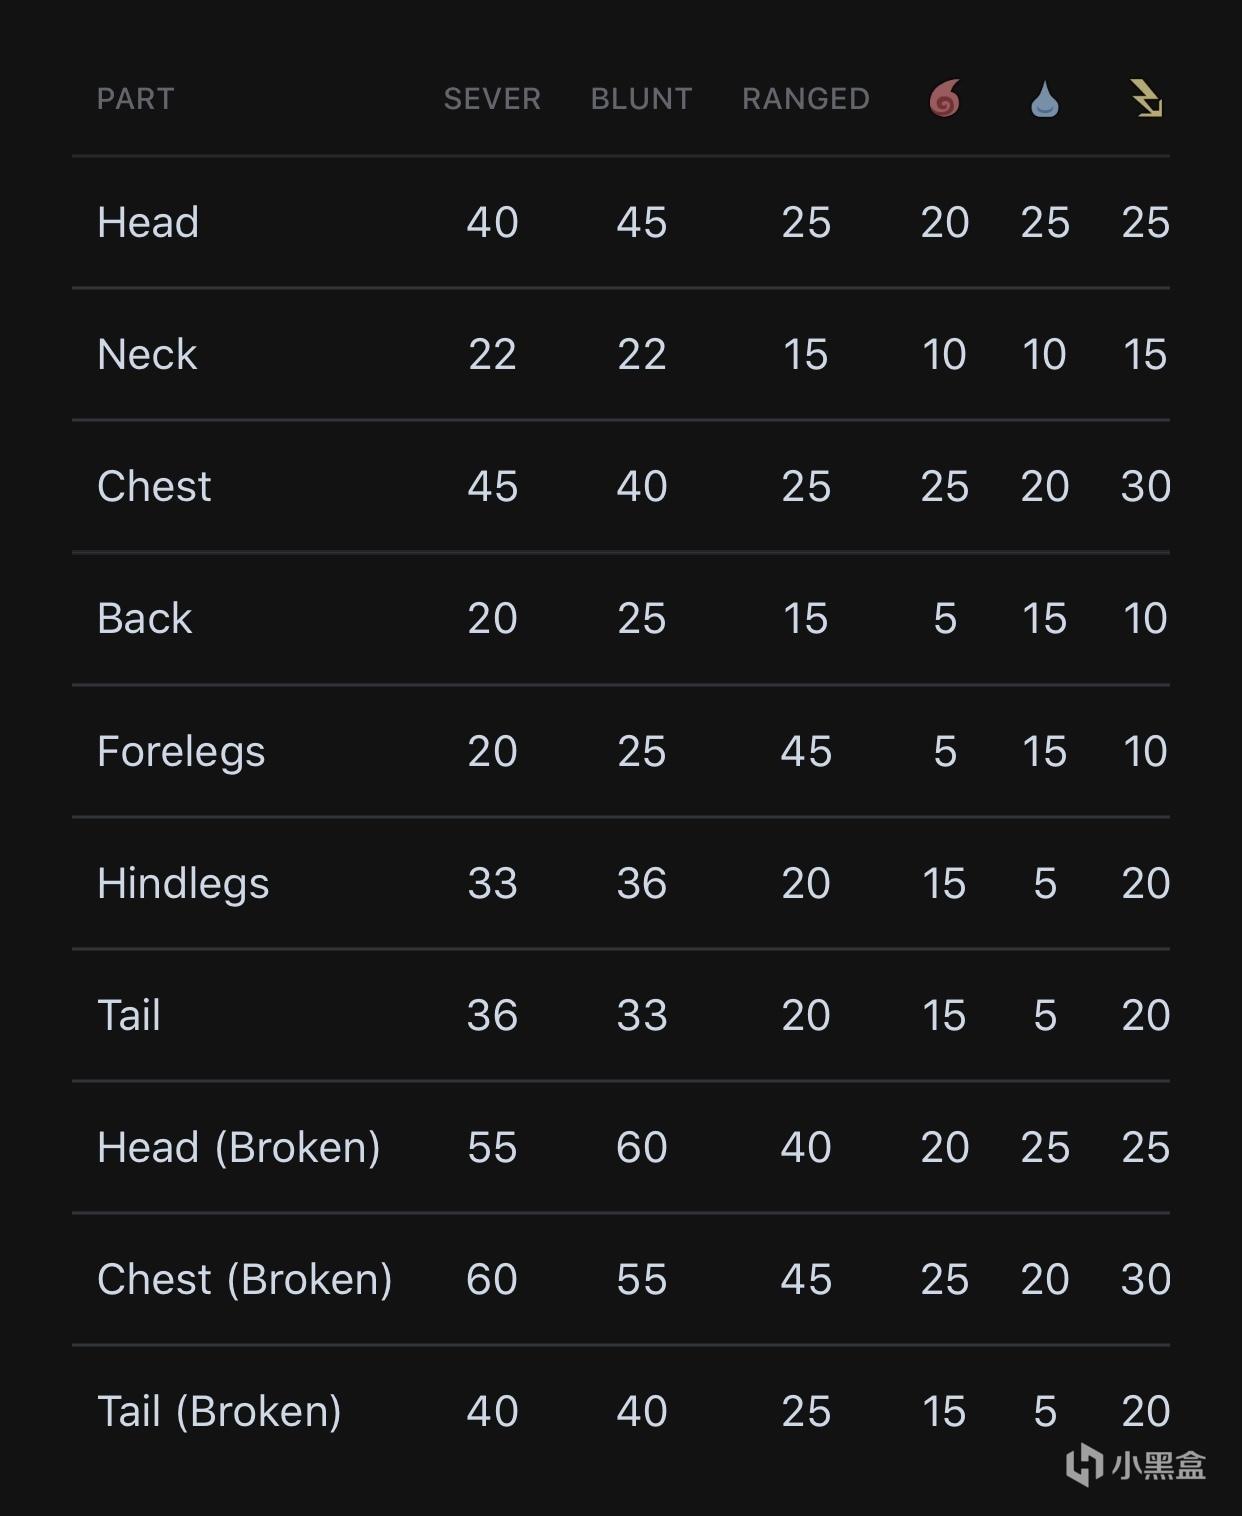Click the thunder element icon header
This screenshot has width=1242, height=1516.
coord(1146,99)
